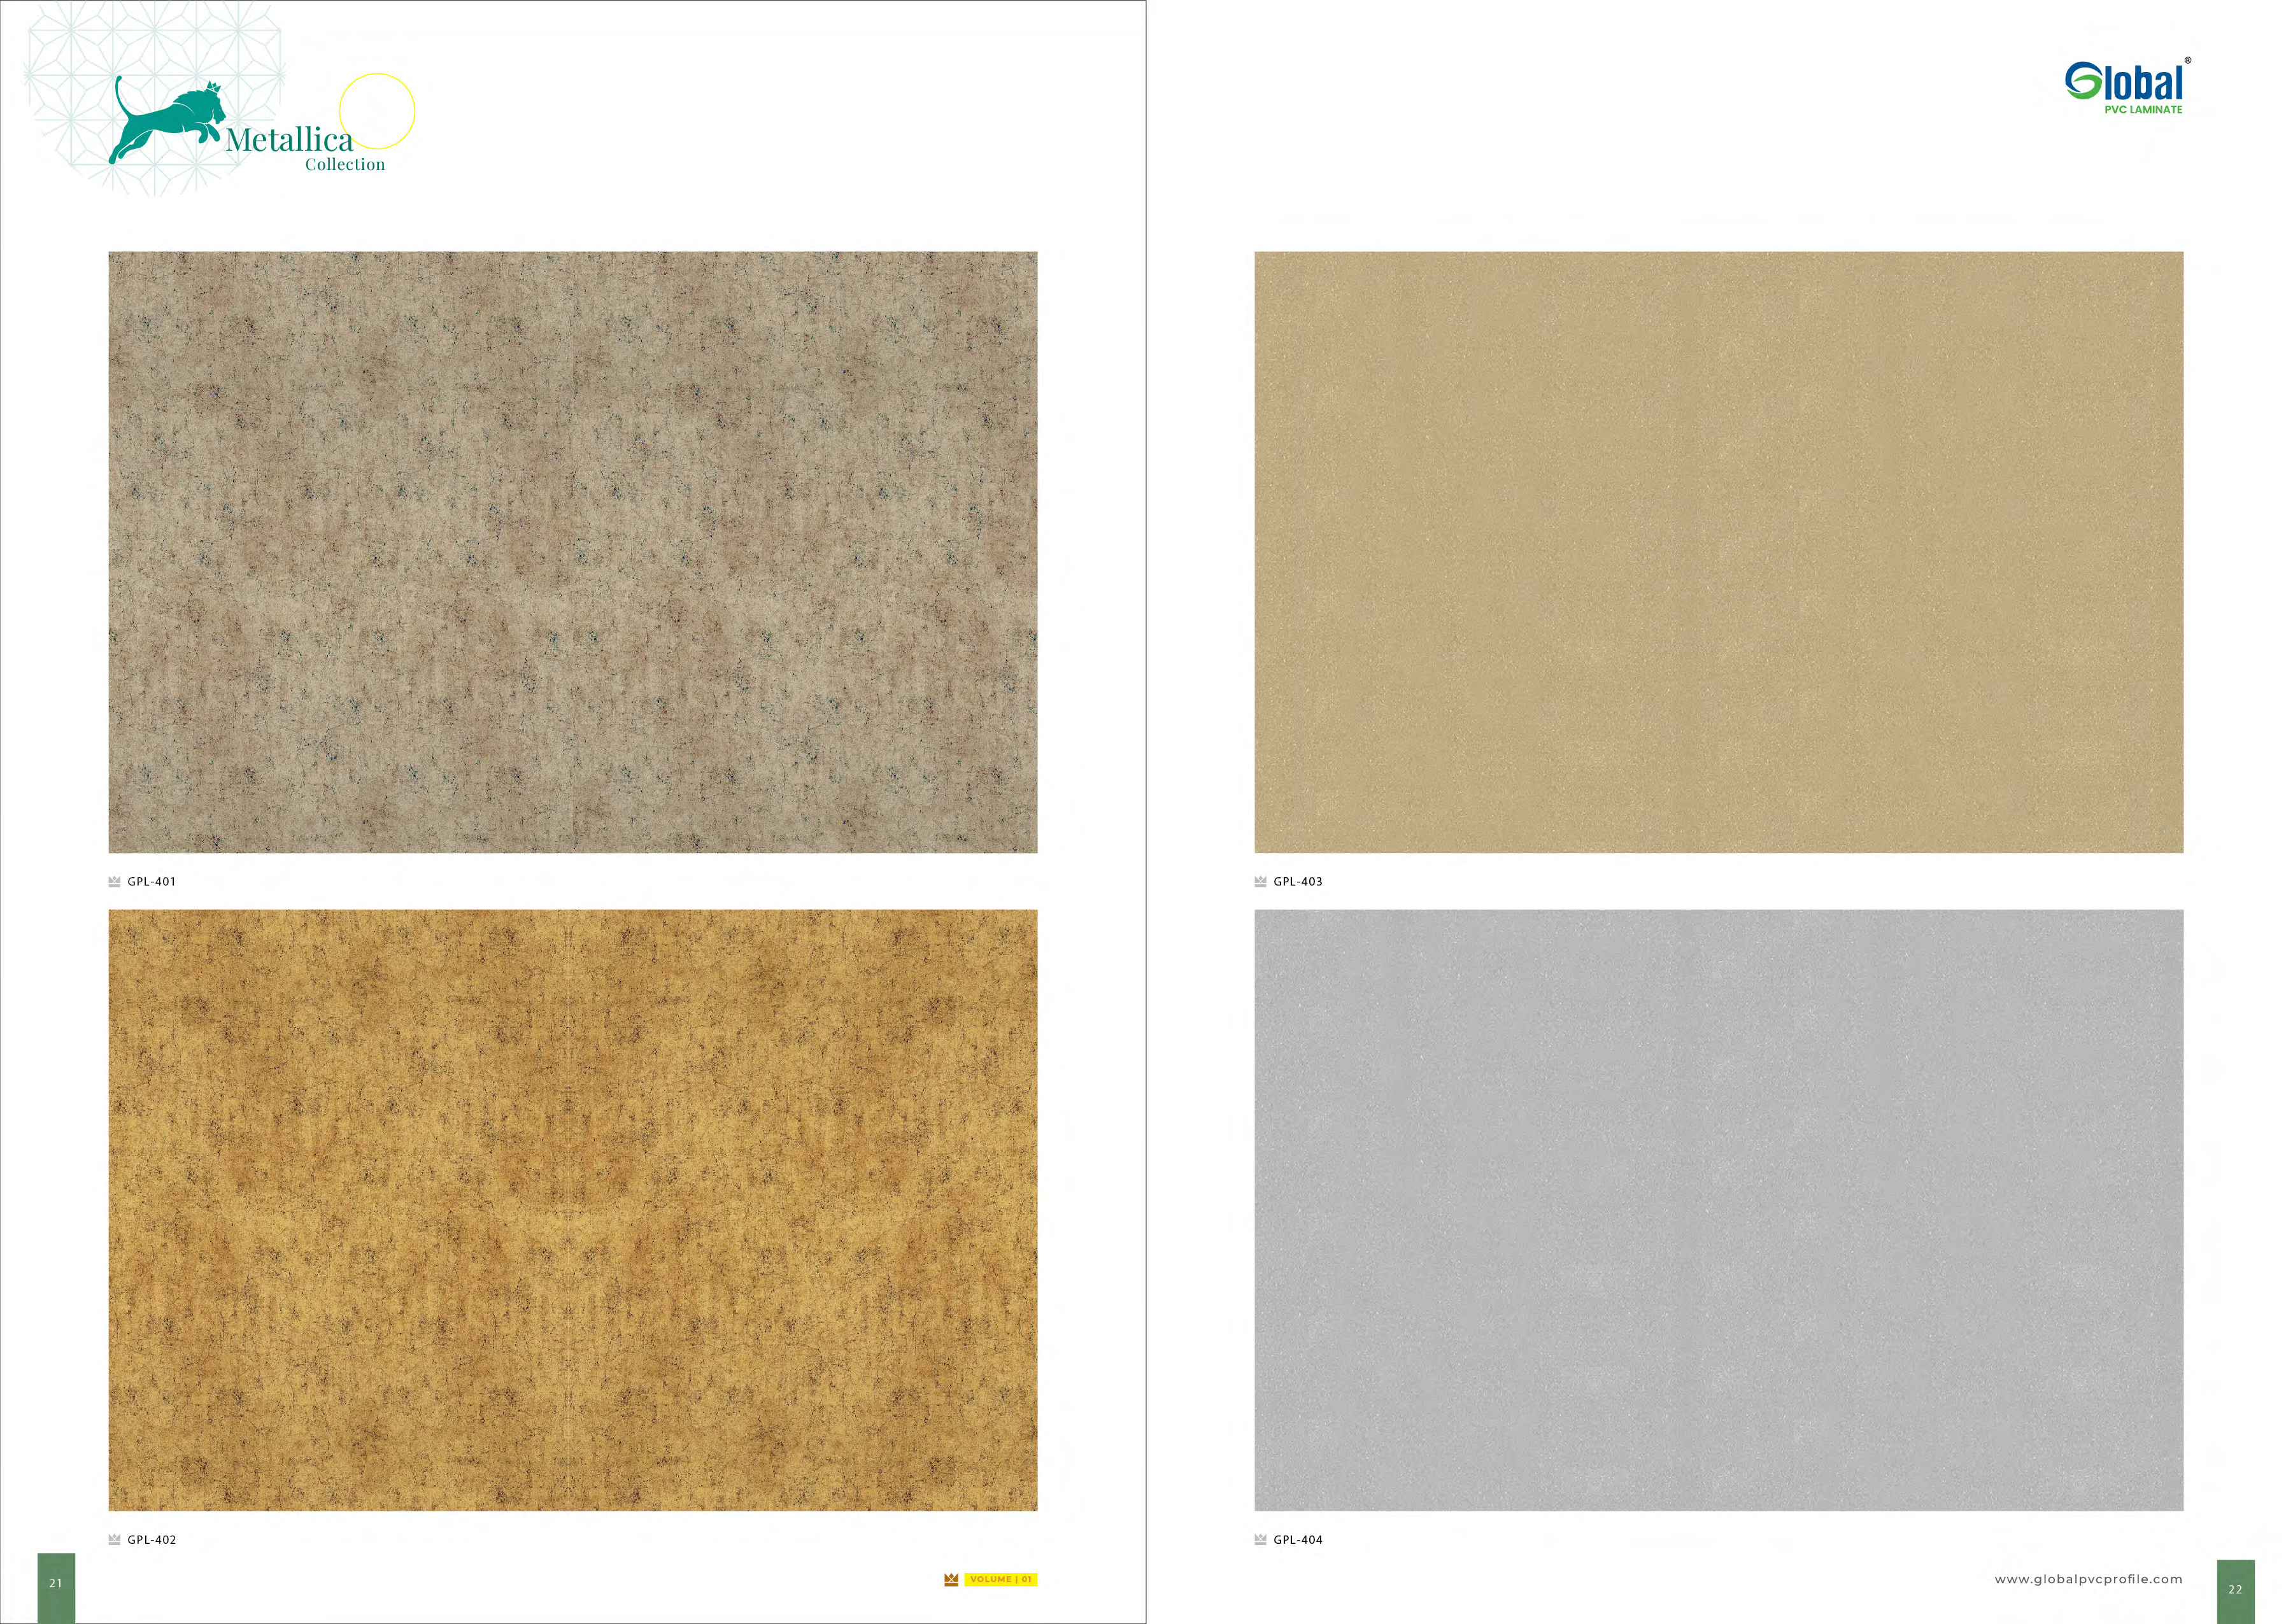2293x1624 pixels.
Task: Select the GPL-403 tan metallic swatch
Action: point(1718,552)
